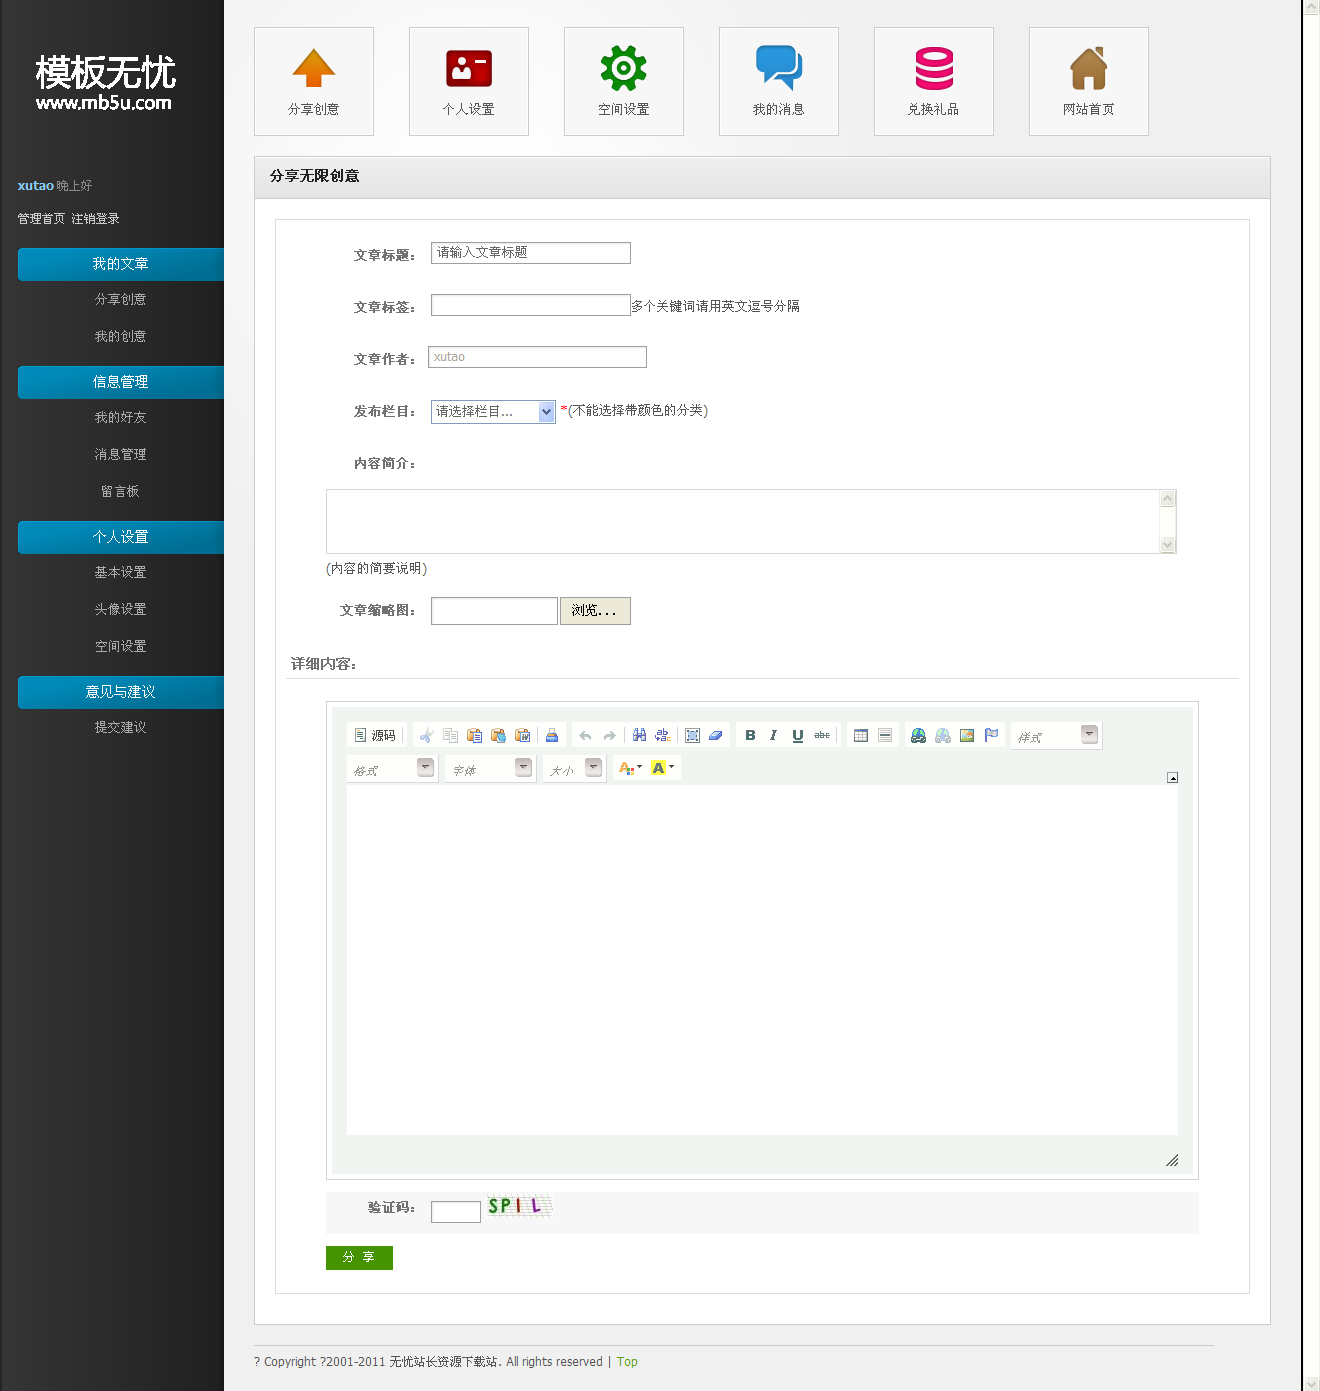Click the insert link globe icon
This screenshot has height=1391, width=1320.
click(918, 735)
